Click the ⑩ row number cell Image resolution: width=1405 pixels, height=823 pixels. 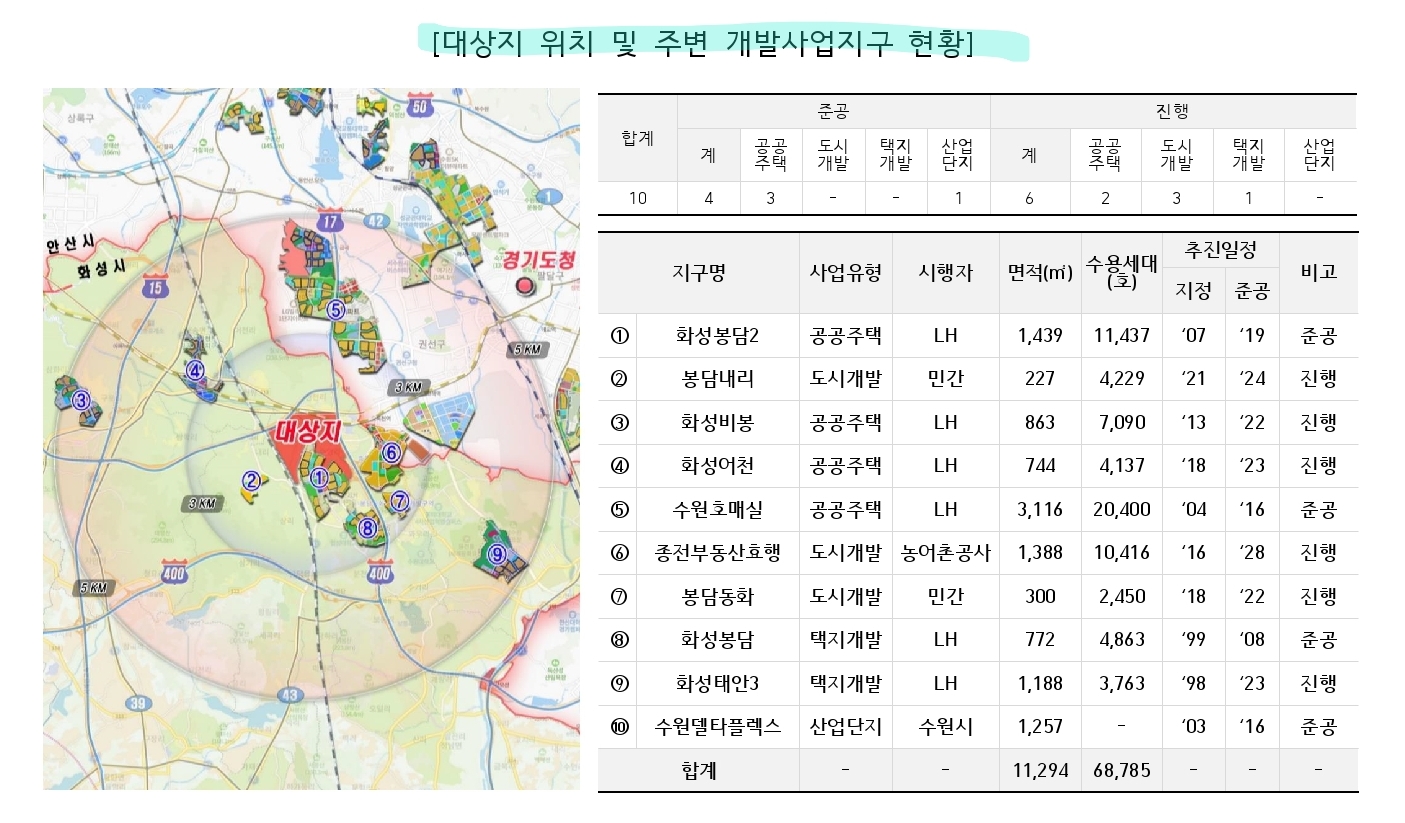tap(618, 727)
